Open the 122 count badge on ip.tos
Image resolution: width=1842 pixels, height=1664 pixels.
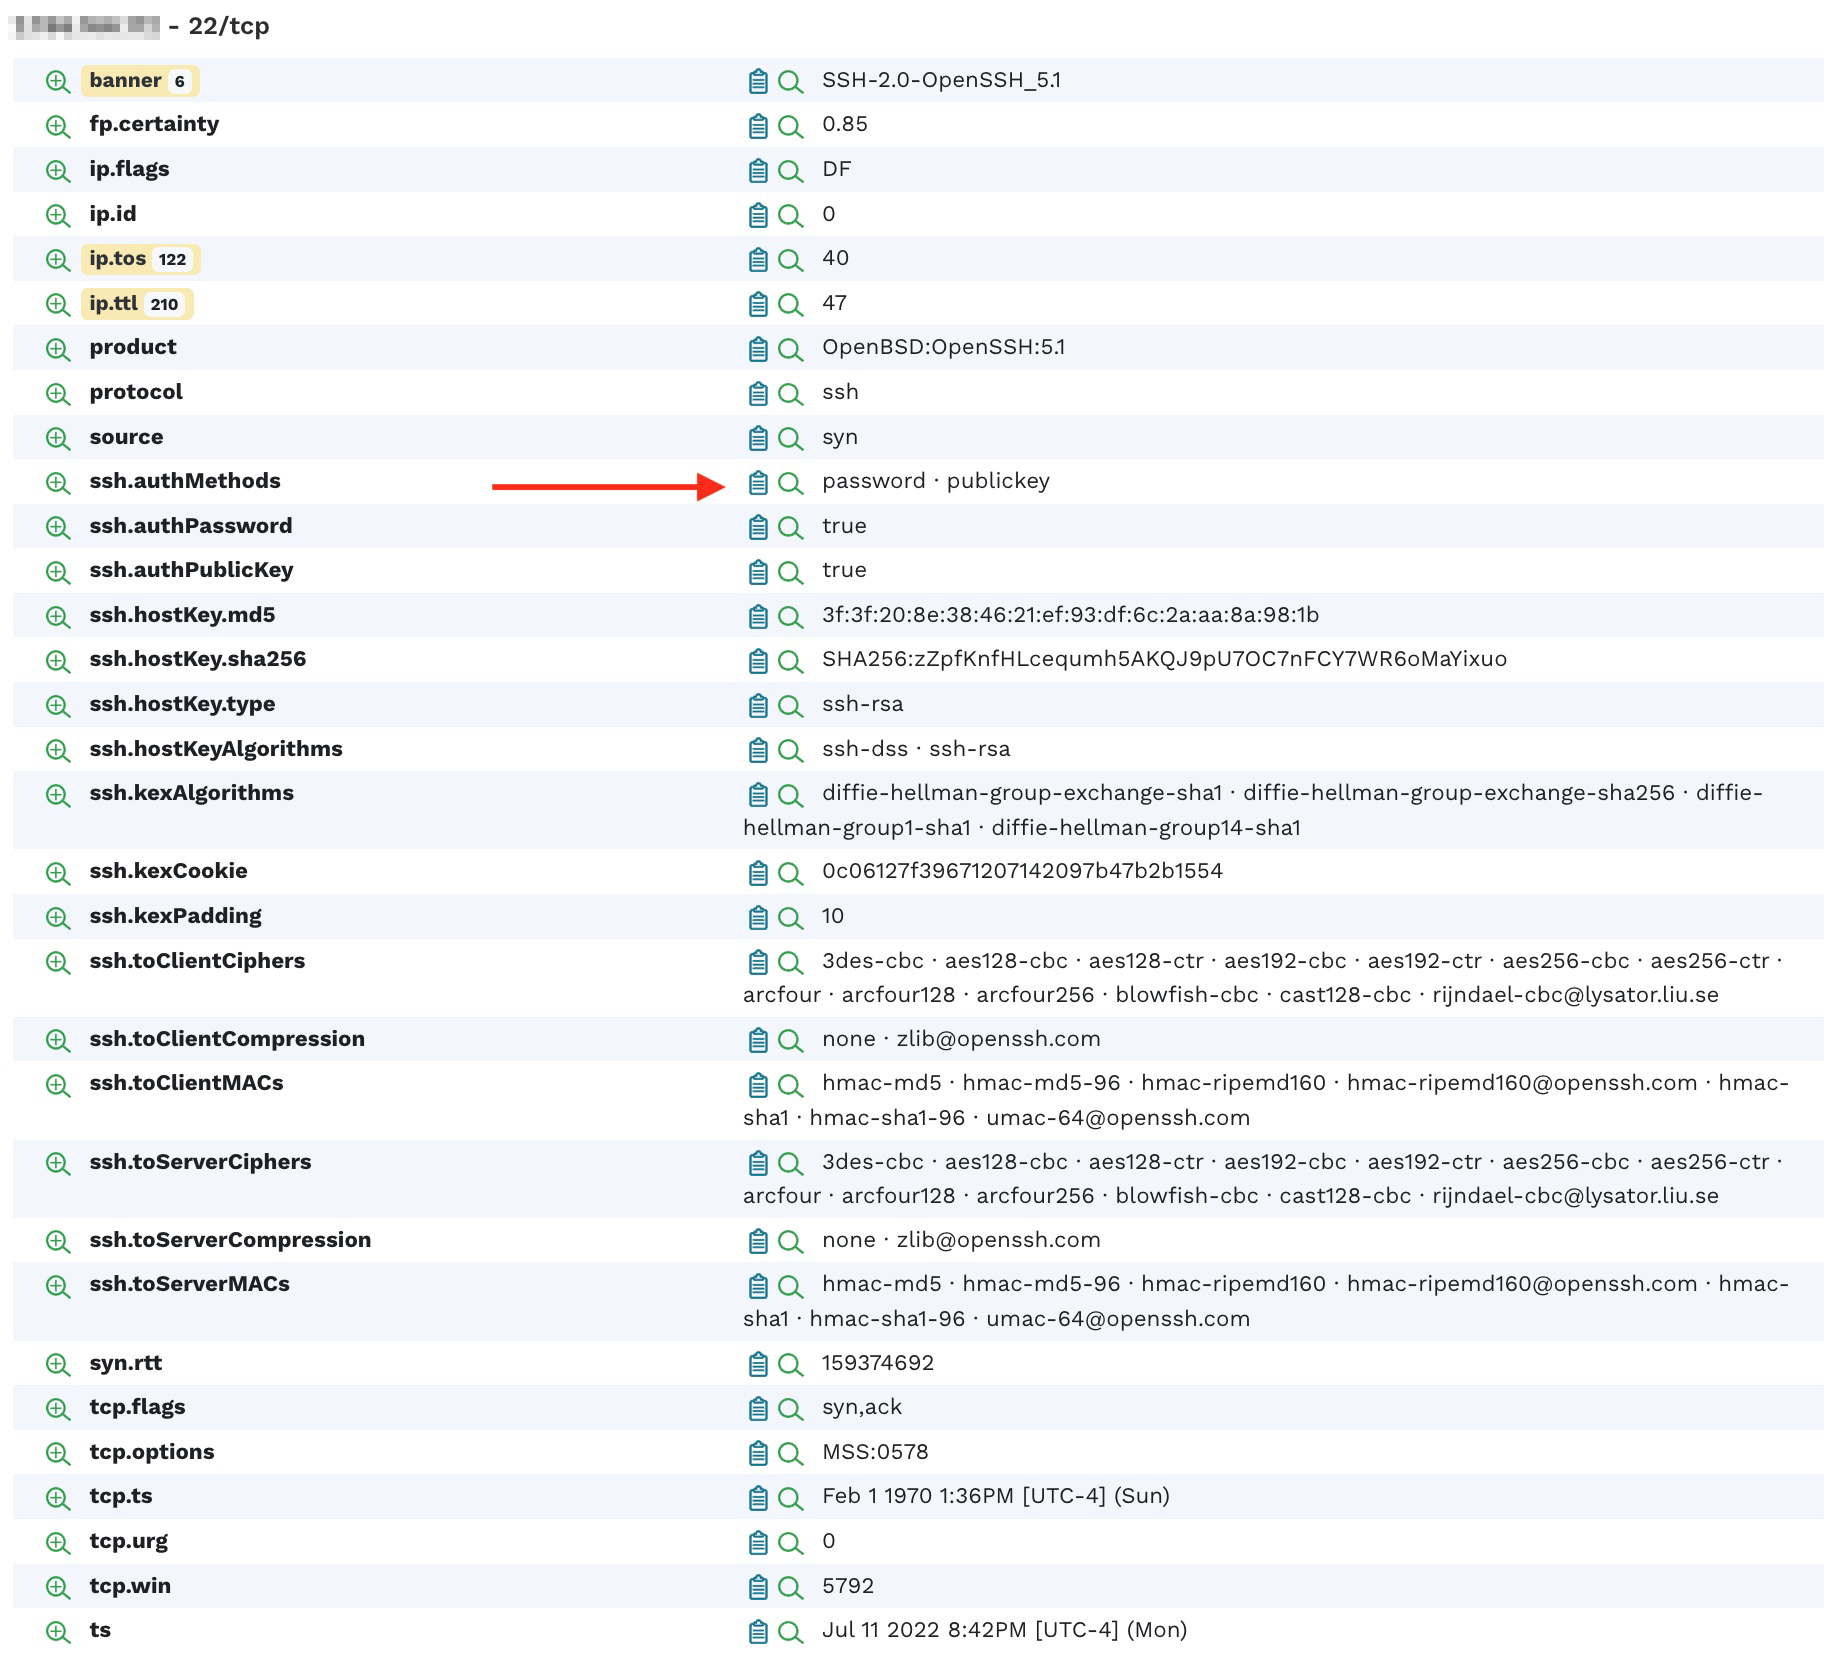172,259
